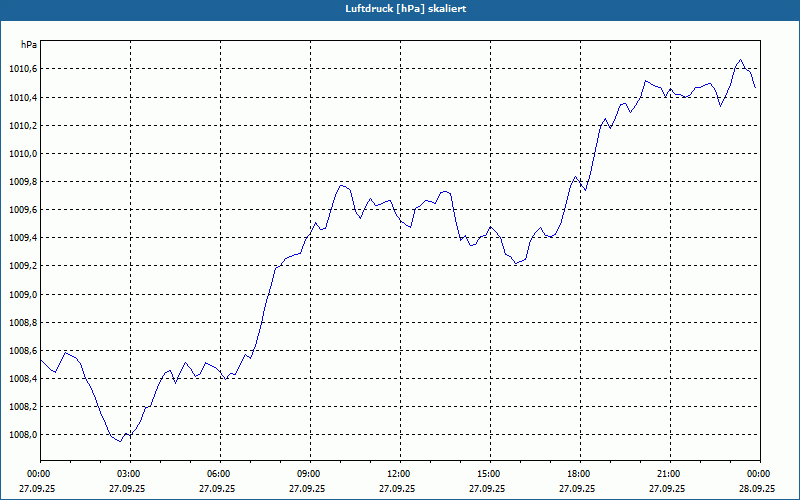
Task: Select the y-axis value 1009,2
Action: (23, 266)
